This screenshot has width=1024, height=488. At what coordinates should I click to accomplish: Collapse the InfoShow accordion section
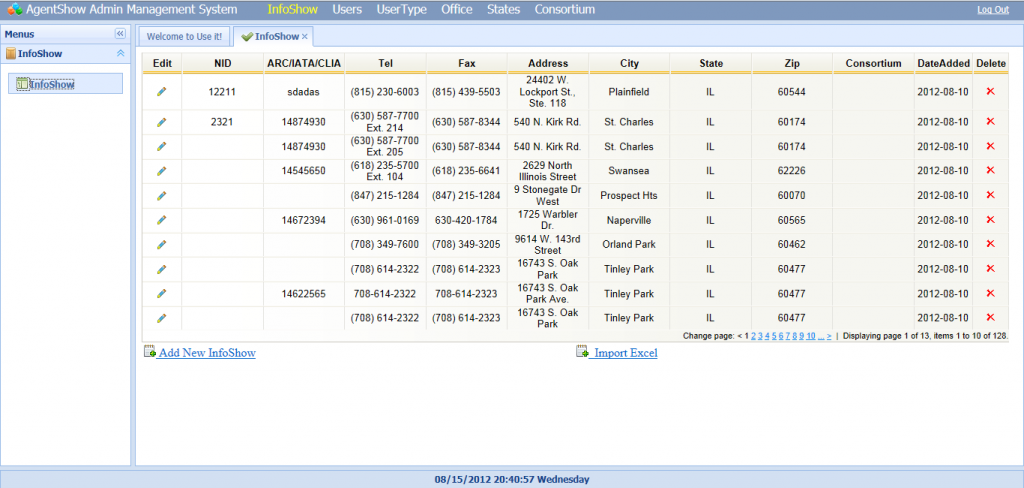(120, 54)
